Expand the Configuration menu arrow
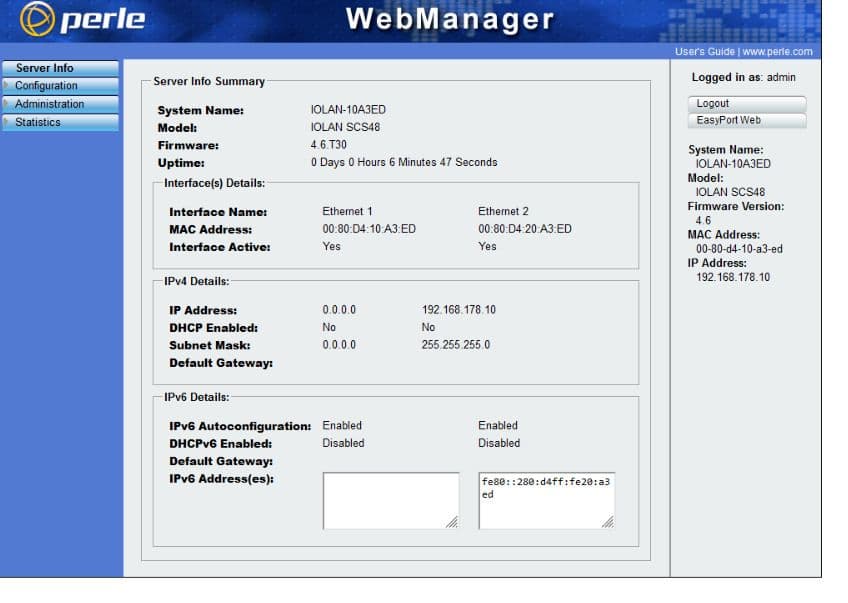The height and width of the screenshot is (603, 848). click(6, 86)
